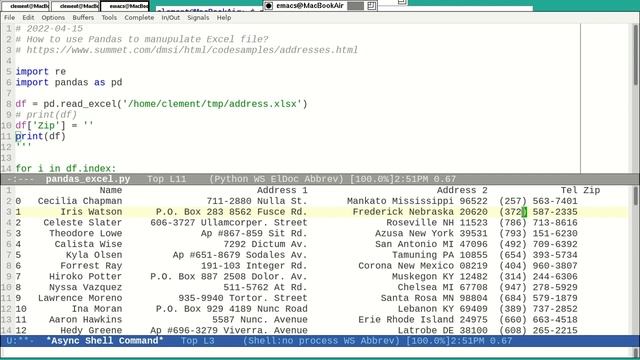
Task: Click the 'Address 1' column header
Action: (x=282, y=190)
